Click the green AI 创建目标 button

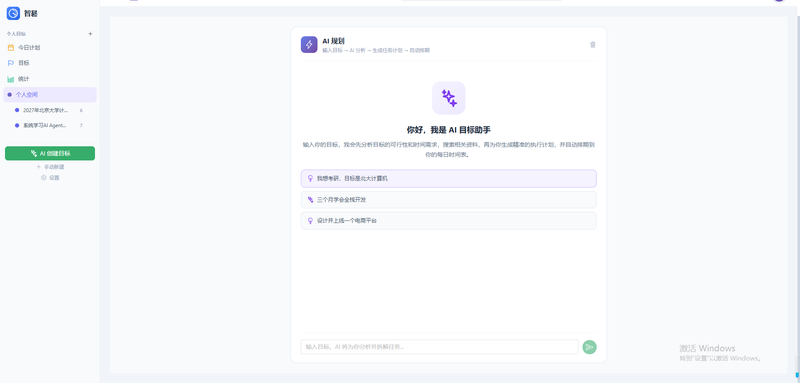tap(50, 154)
